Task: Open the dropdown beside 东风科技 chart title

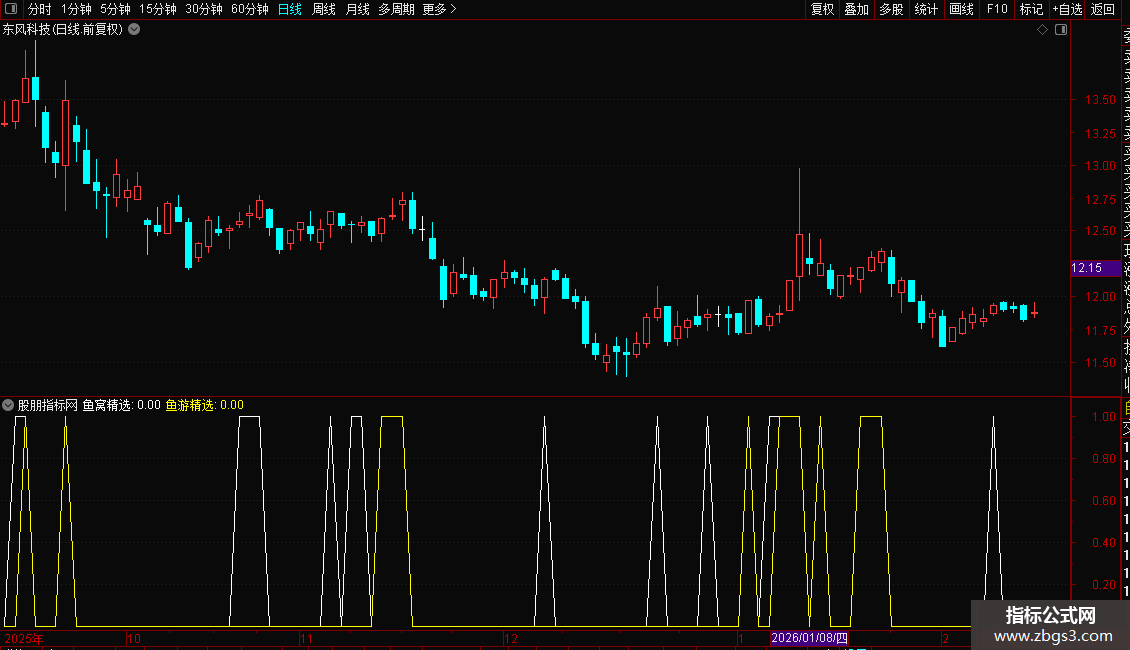Action: coord(134,30)
